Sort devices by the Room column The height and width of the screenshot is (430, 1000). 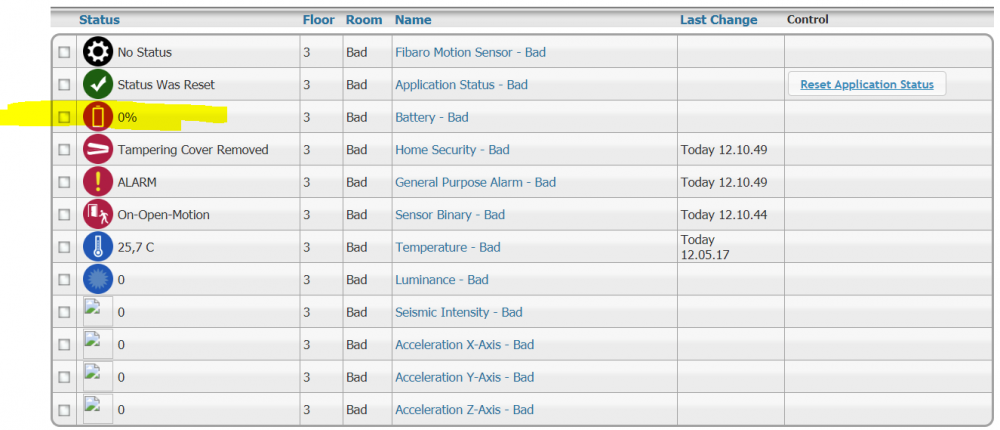pyautogui.click(x=364, y=20)
